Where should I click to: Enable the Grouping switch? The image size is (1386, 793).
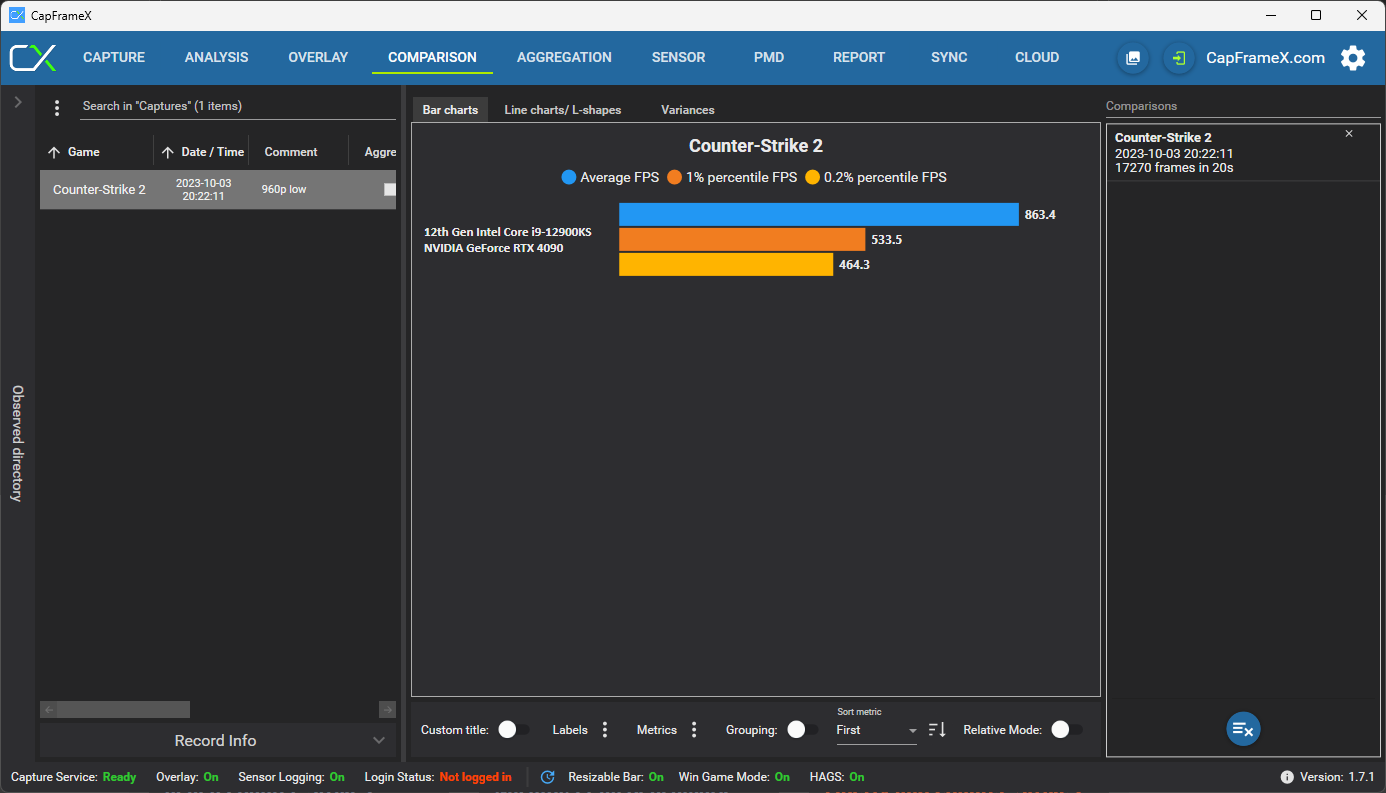[803, 730]
